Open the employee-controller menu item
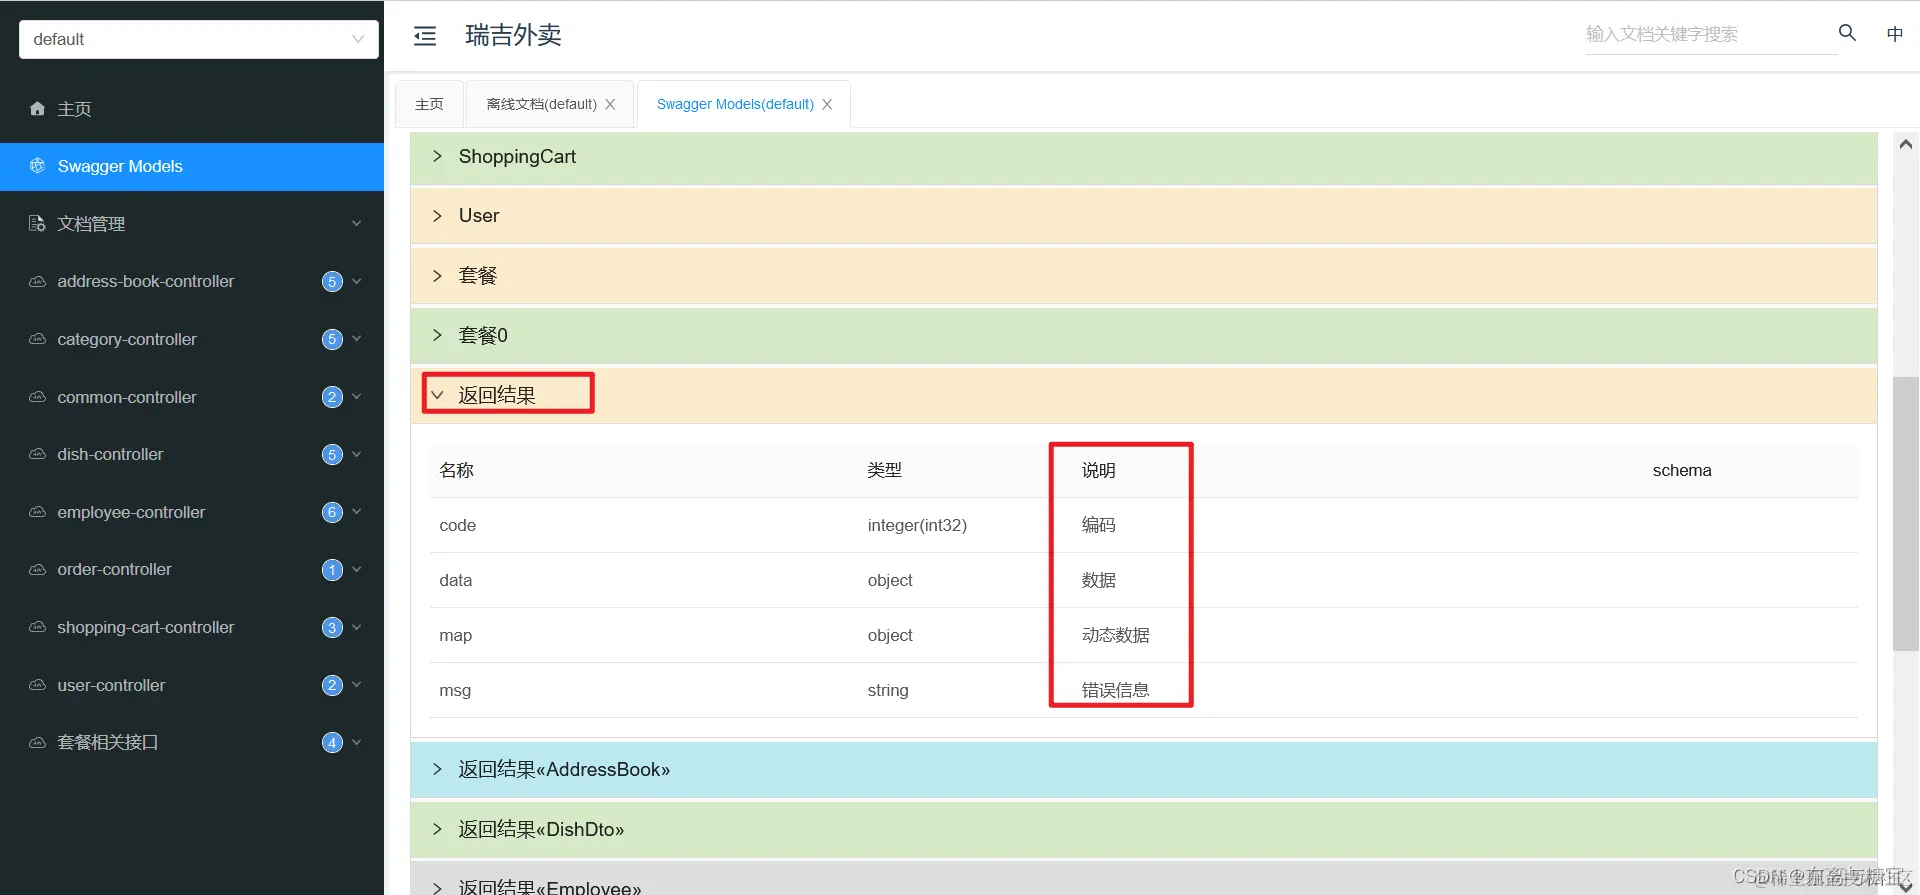1920x895 pixels. coord(192,512)
